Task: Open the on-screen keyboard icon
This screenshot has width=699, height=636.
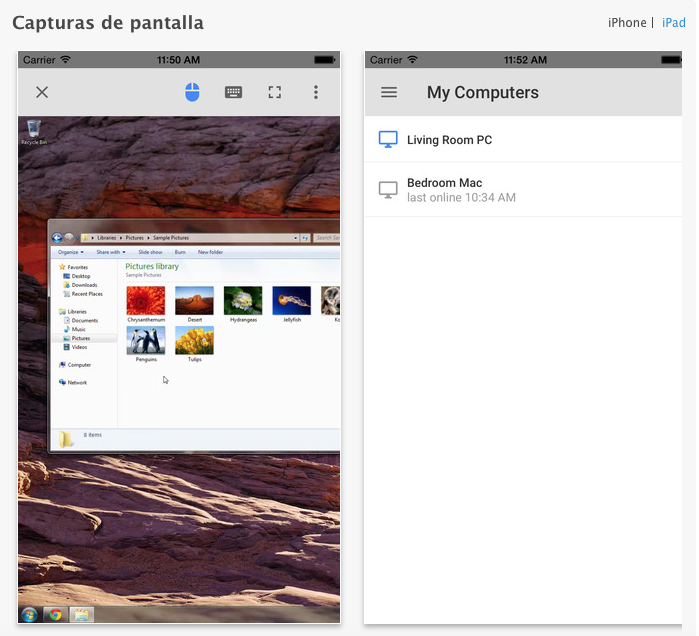Action: [233, 92]
